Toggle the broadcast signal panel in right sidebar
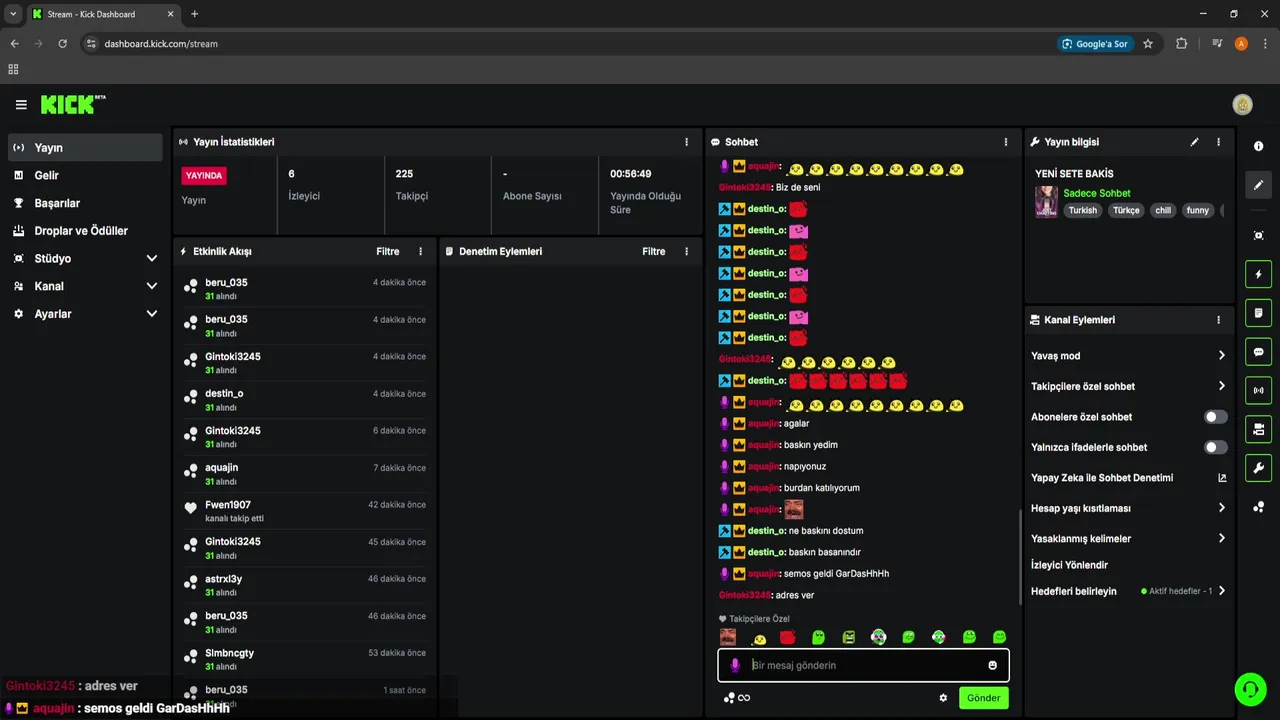 click(1258, 390)
